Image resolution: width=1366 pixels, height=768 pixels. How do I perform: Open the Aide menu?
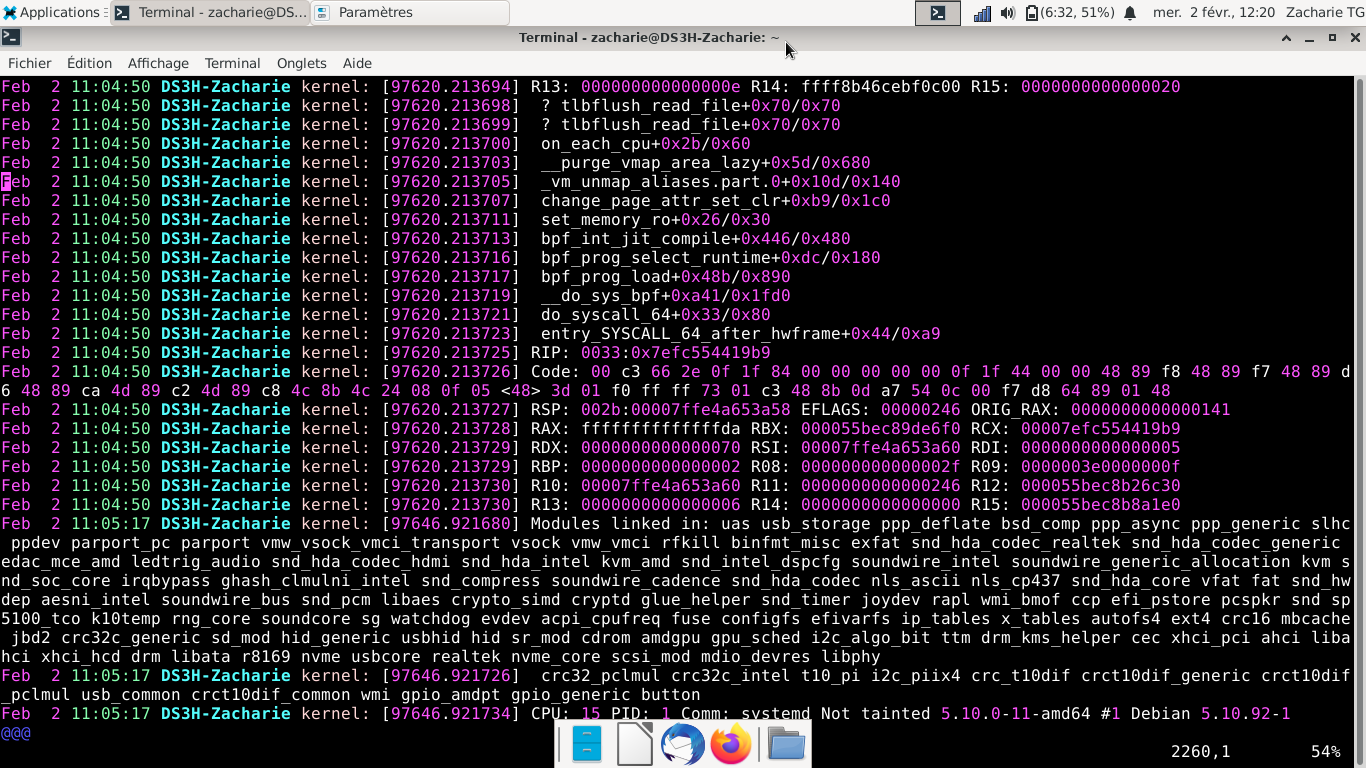[357, 63]
